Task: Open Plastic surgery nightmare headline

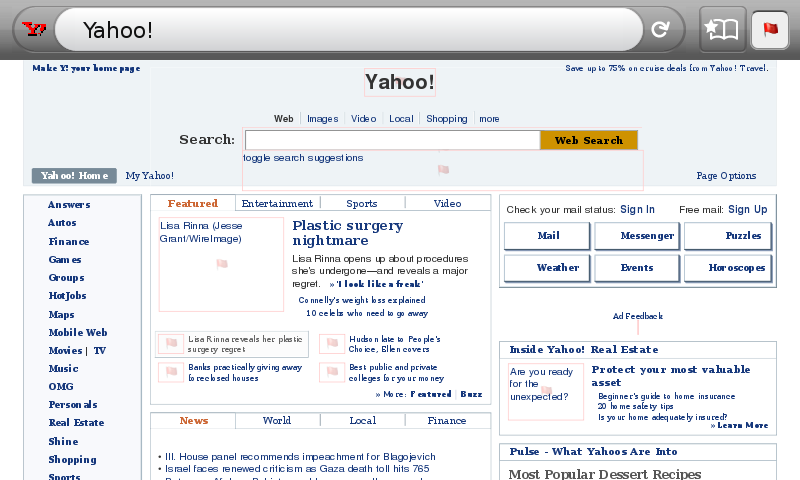Action: [x=347, y=233]
